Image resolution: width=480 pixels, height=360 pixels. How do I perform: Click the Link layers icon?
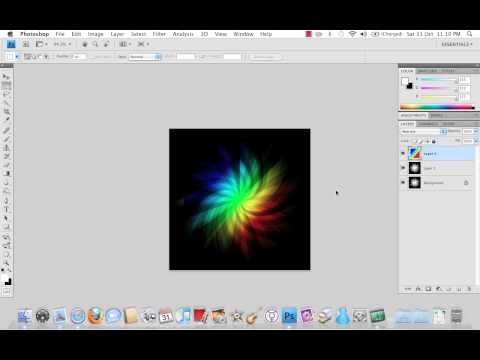[408, 289]
